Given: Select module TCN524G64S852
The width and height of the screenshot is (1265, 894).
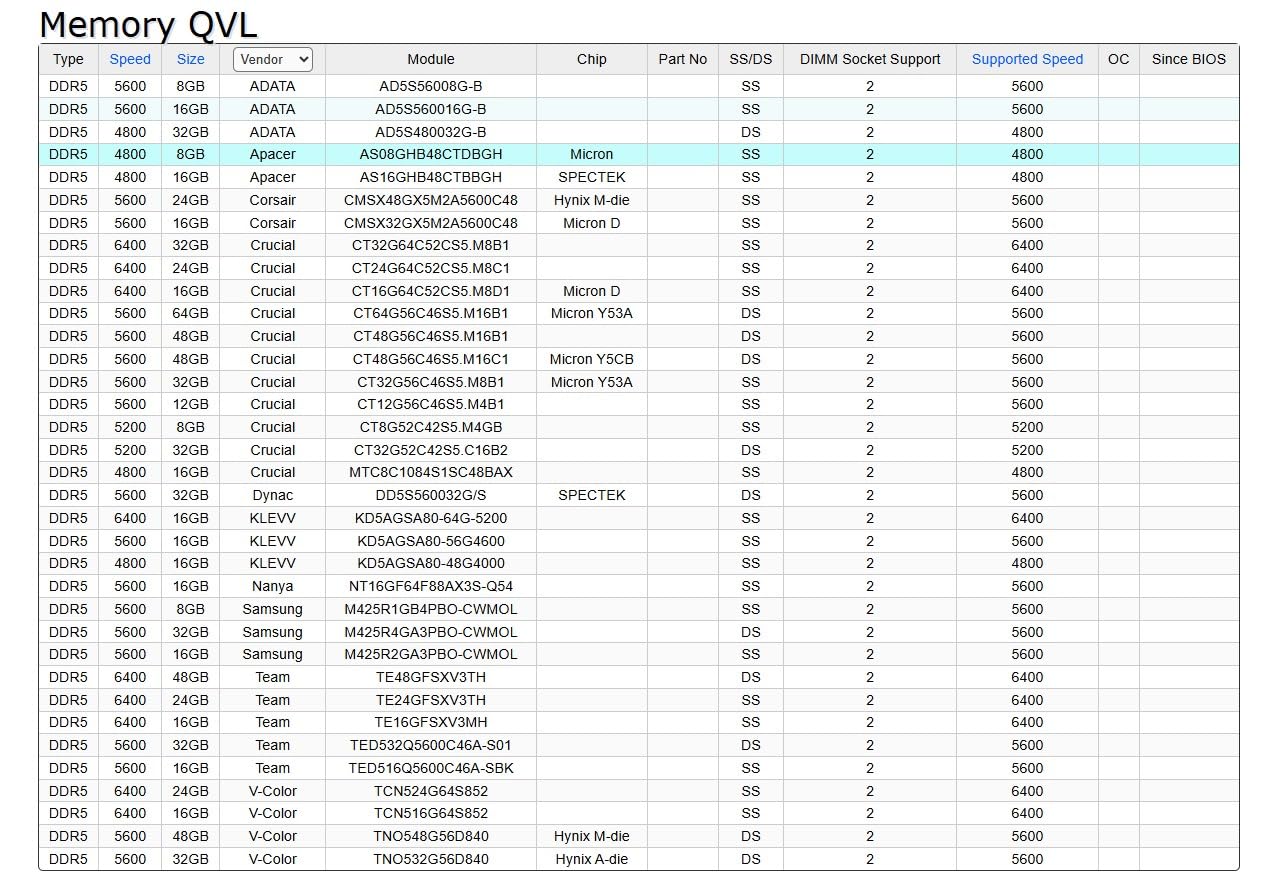Looking at the screenshot, I should click(x=431, y=791).
